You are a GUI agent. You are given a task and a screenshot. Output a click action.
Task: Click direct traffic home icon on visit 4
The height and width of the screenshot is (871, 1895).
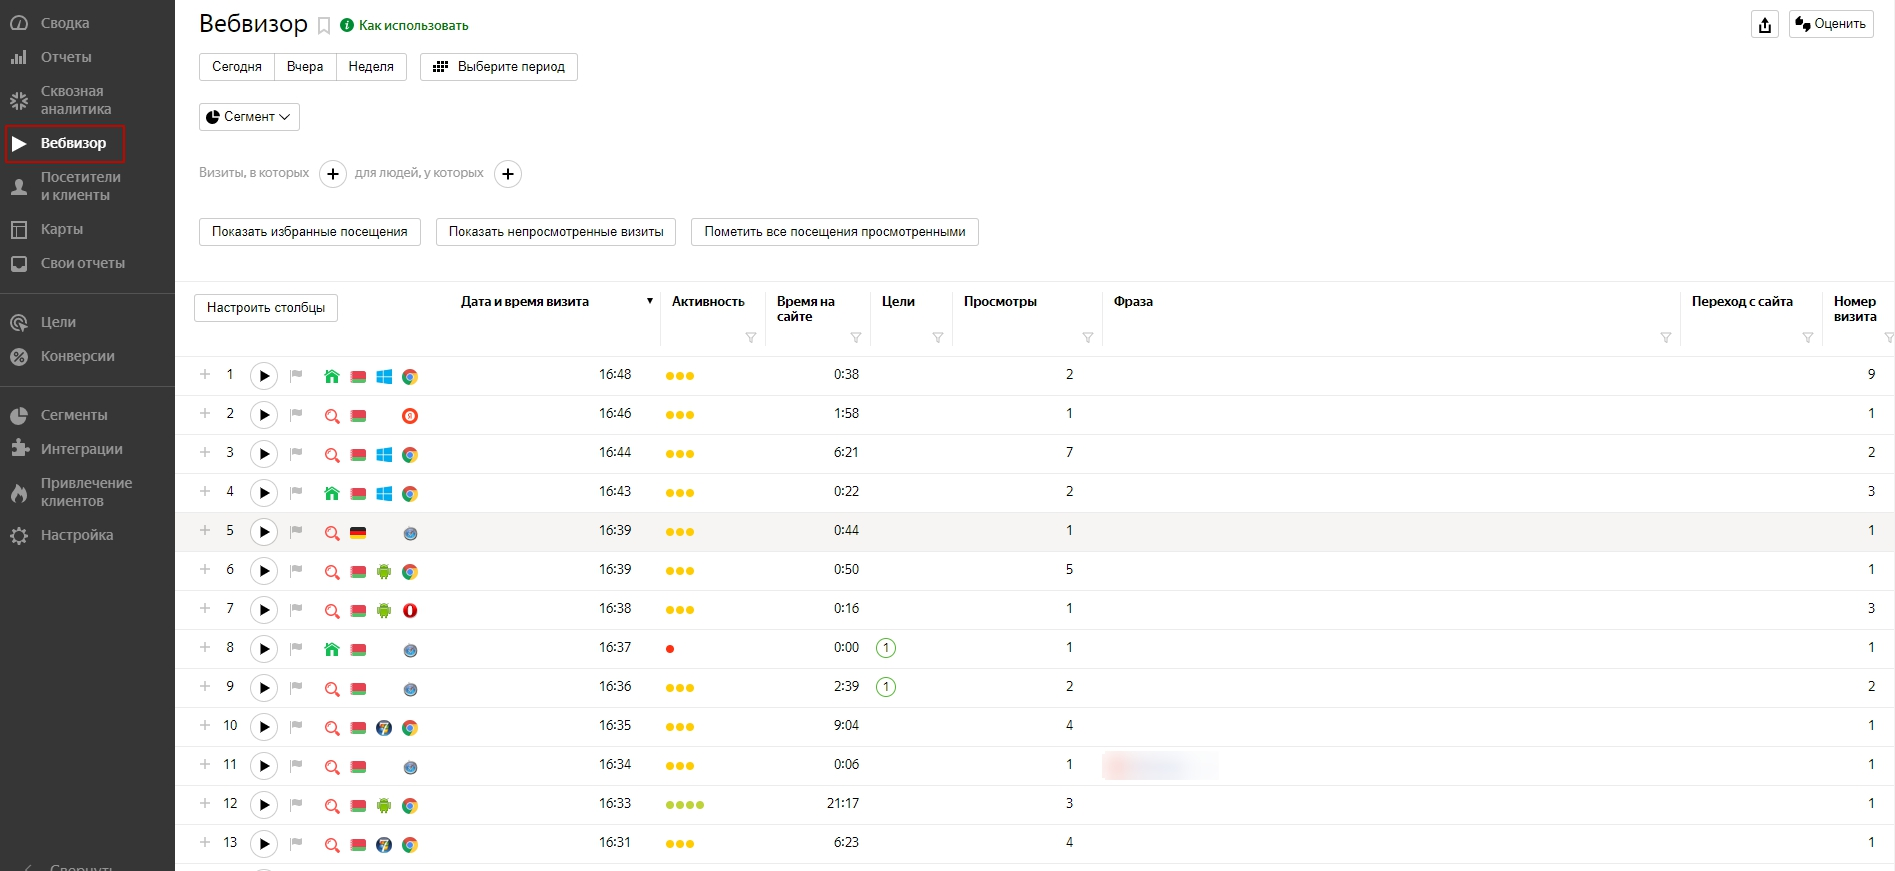point(332,493)
